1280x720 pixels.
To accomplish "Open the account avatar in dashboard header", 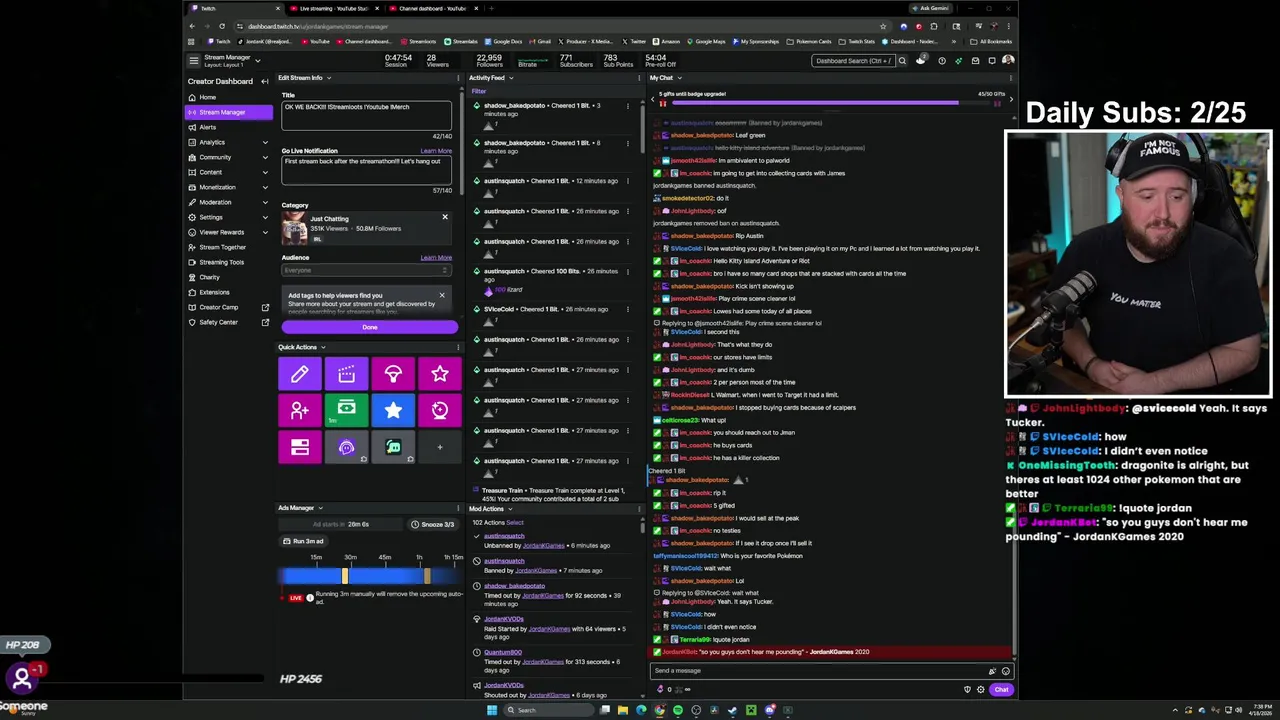I will (1008, 60).
